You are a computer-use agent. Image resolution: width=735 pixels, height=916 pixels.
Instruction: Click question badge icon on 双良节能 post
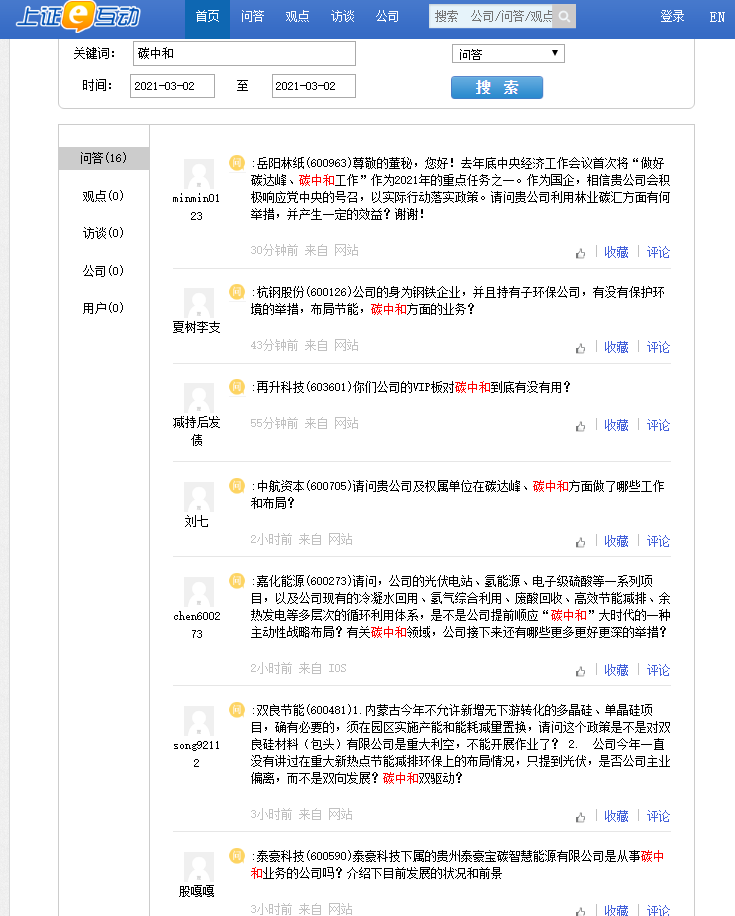click(237, 710)
